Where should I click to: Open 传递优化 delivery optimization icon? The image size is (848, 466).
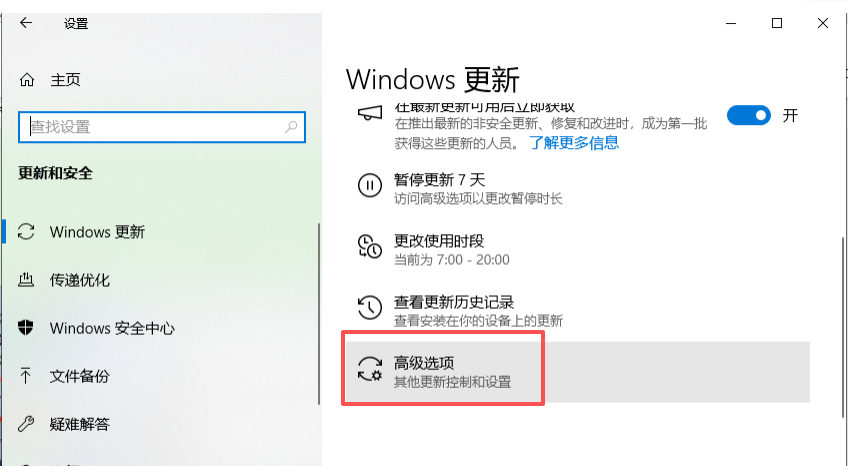pos(26,280)
